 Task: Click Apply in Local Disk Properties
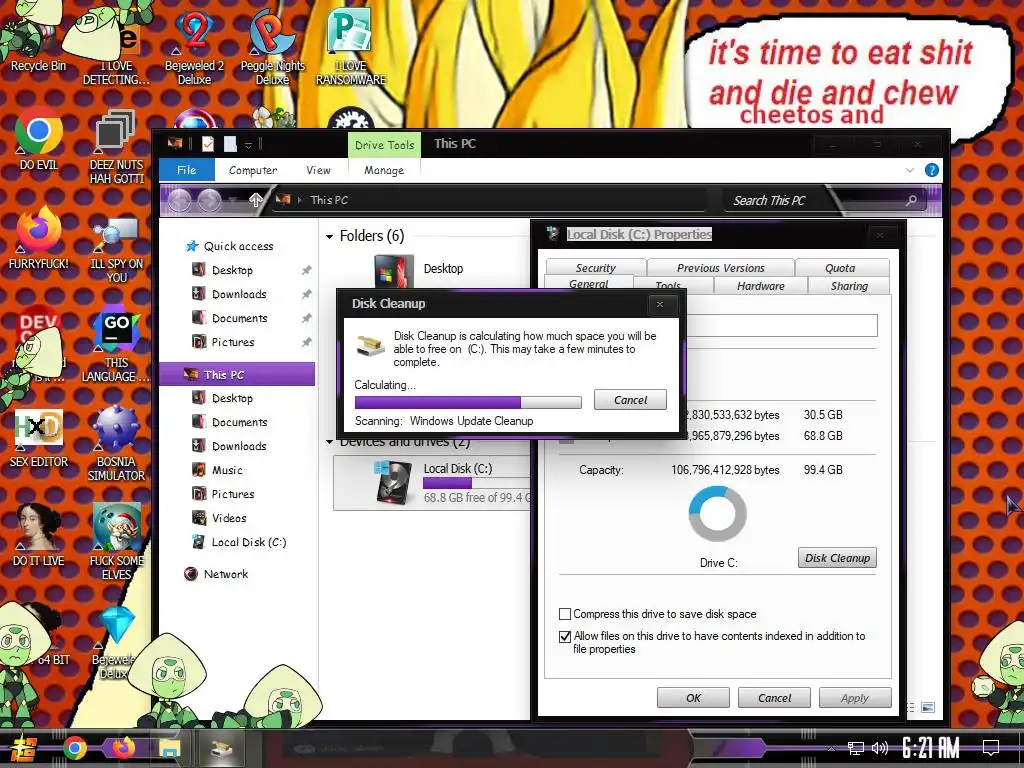(x=855, y=697)
